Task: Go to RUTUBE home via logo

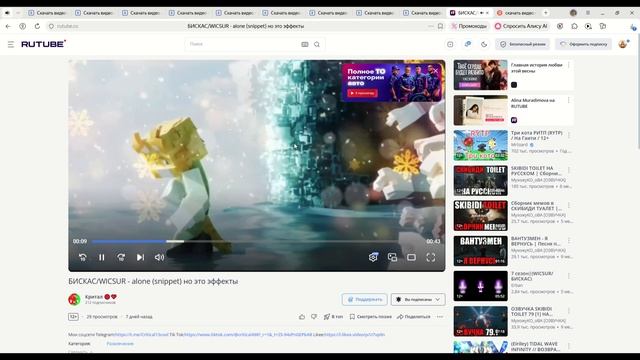Action: [43, 44]
